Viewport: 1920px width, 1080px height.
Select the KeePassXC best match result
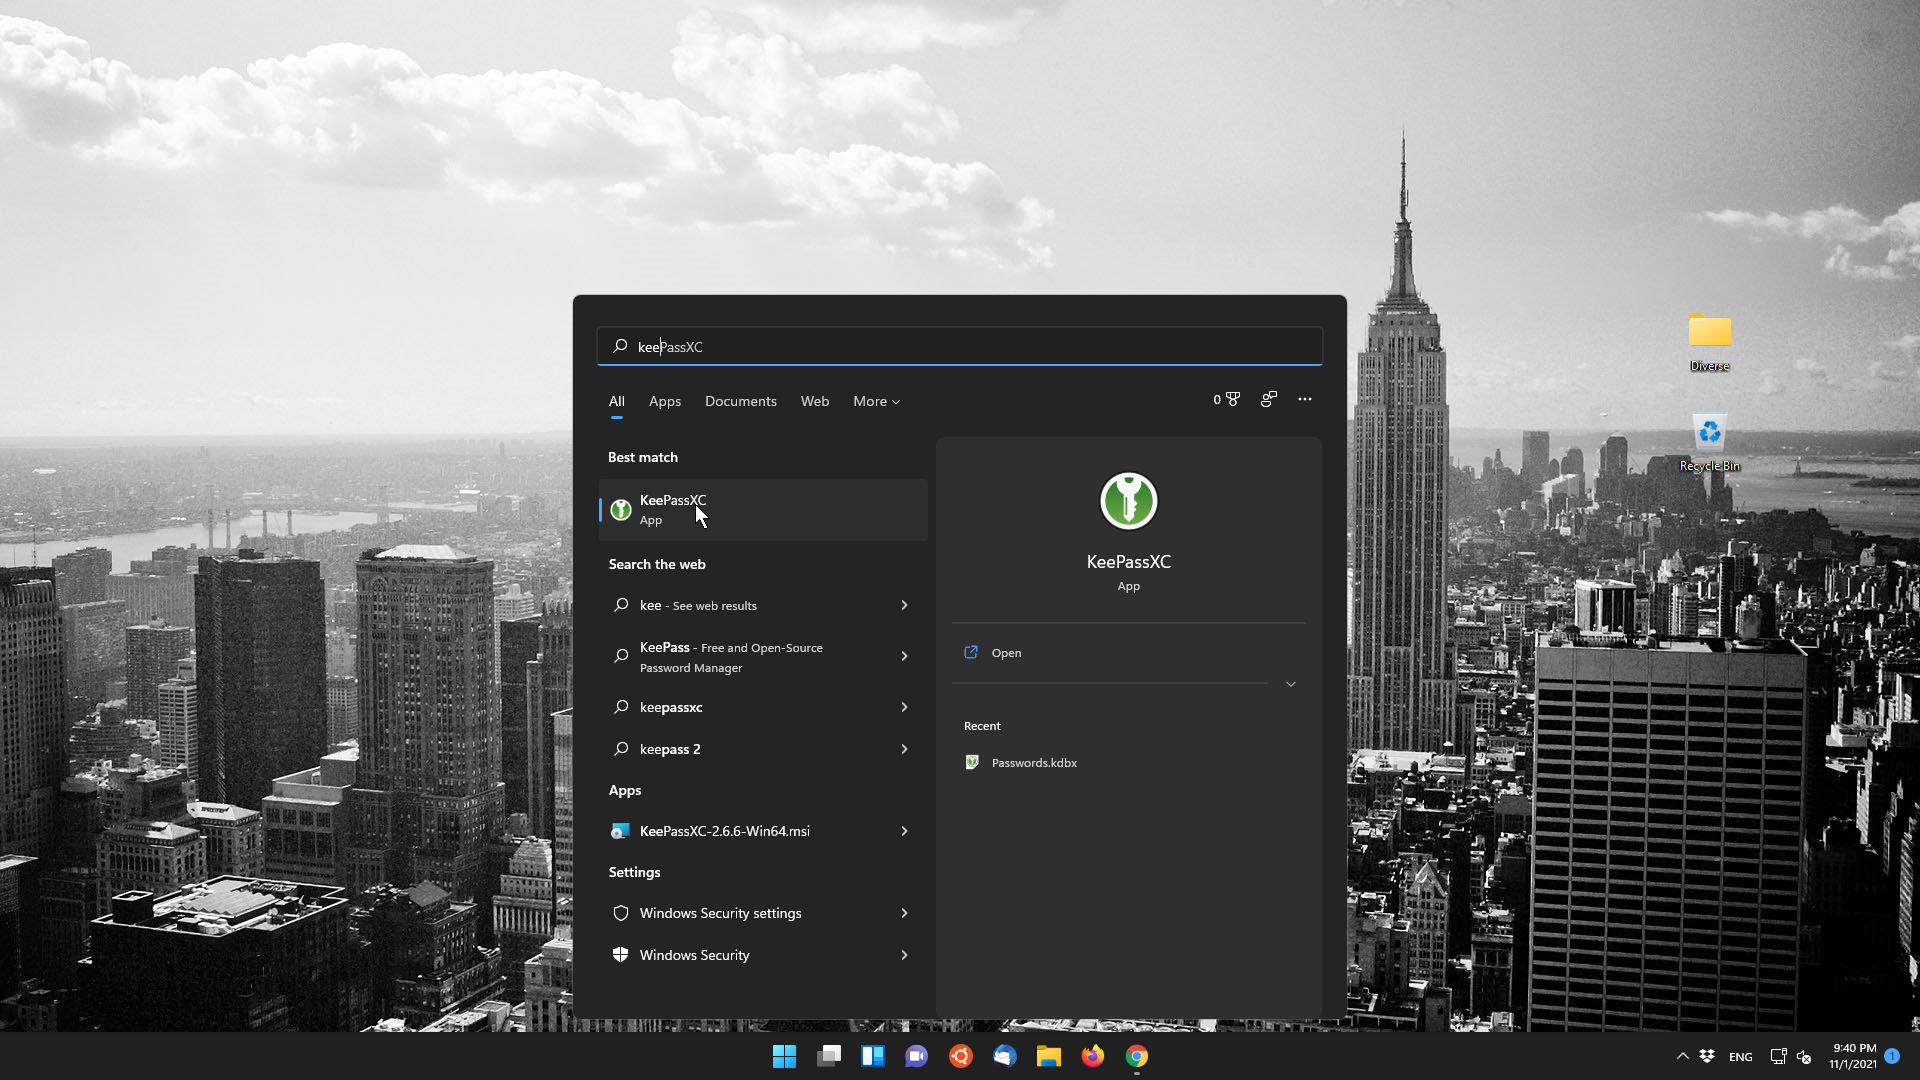(762, 510)
